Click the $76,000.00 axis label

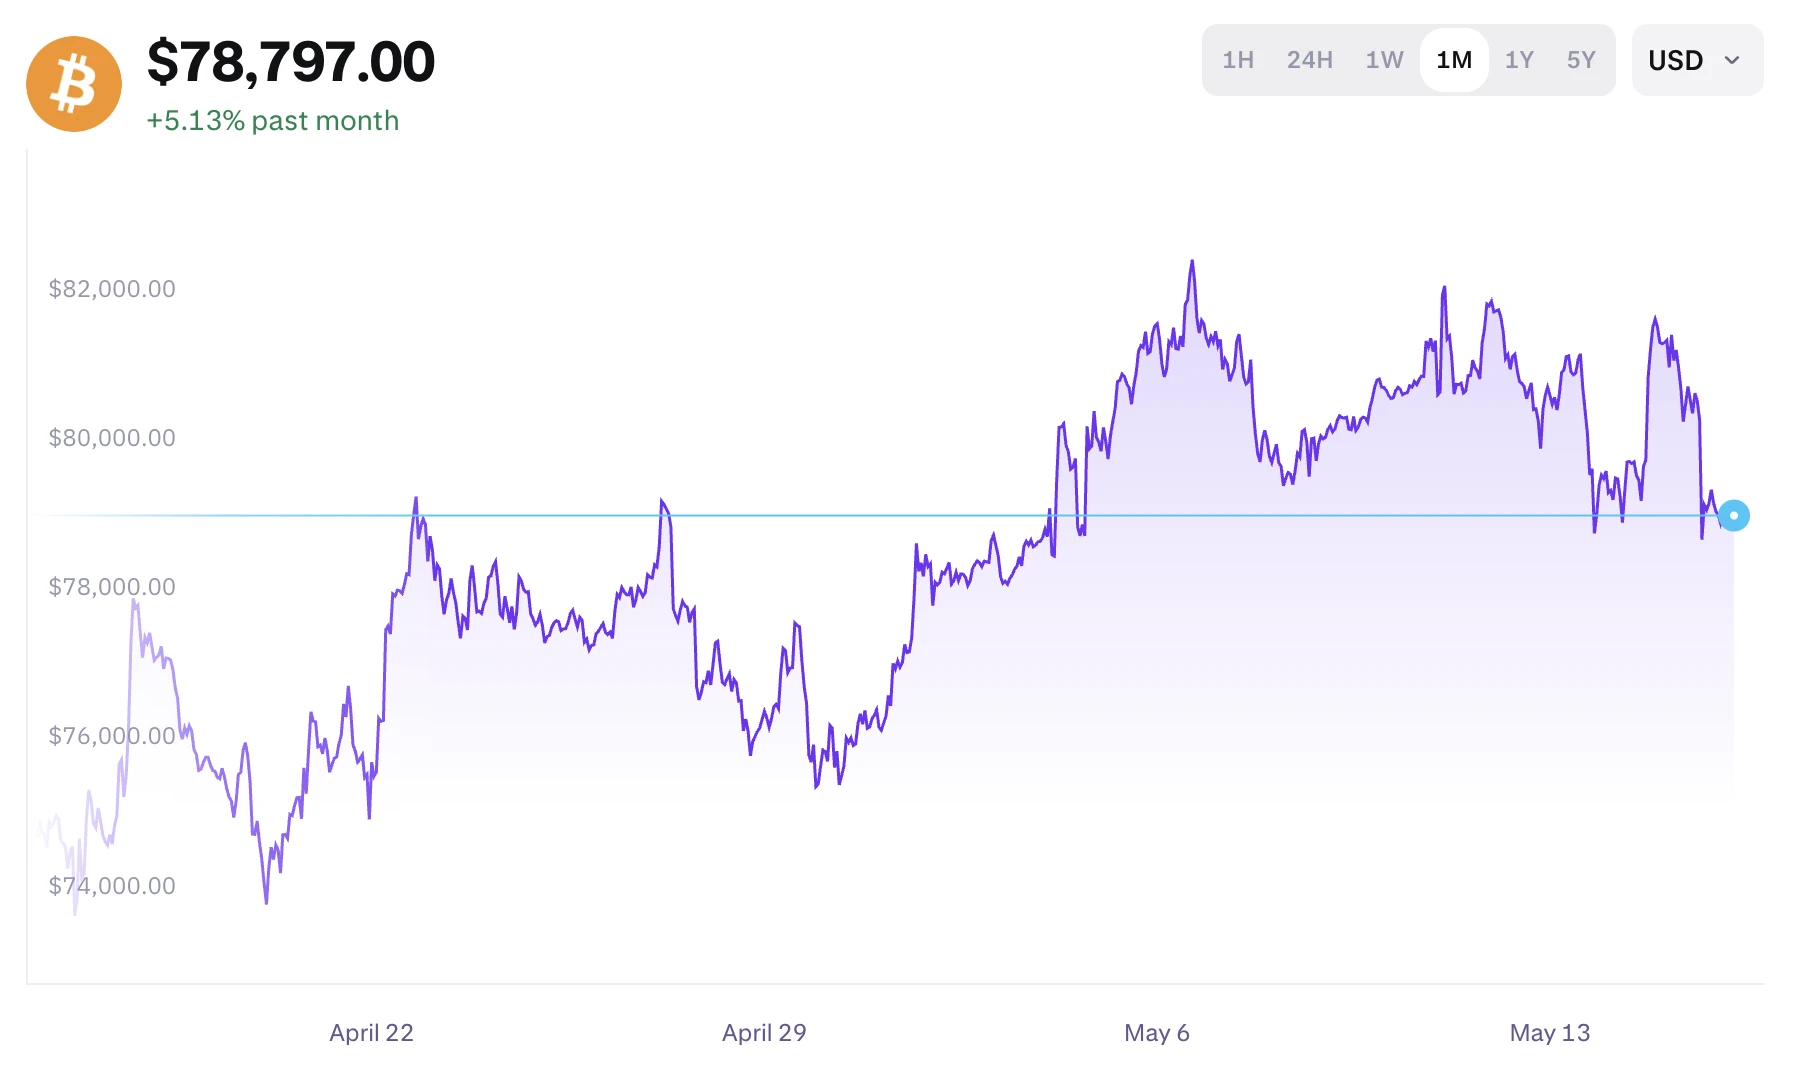[112, 736]
